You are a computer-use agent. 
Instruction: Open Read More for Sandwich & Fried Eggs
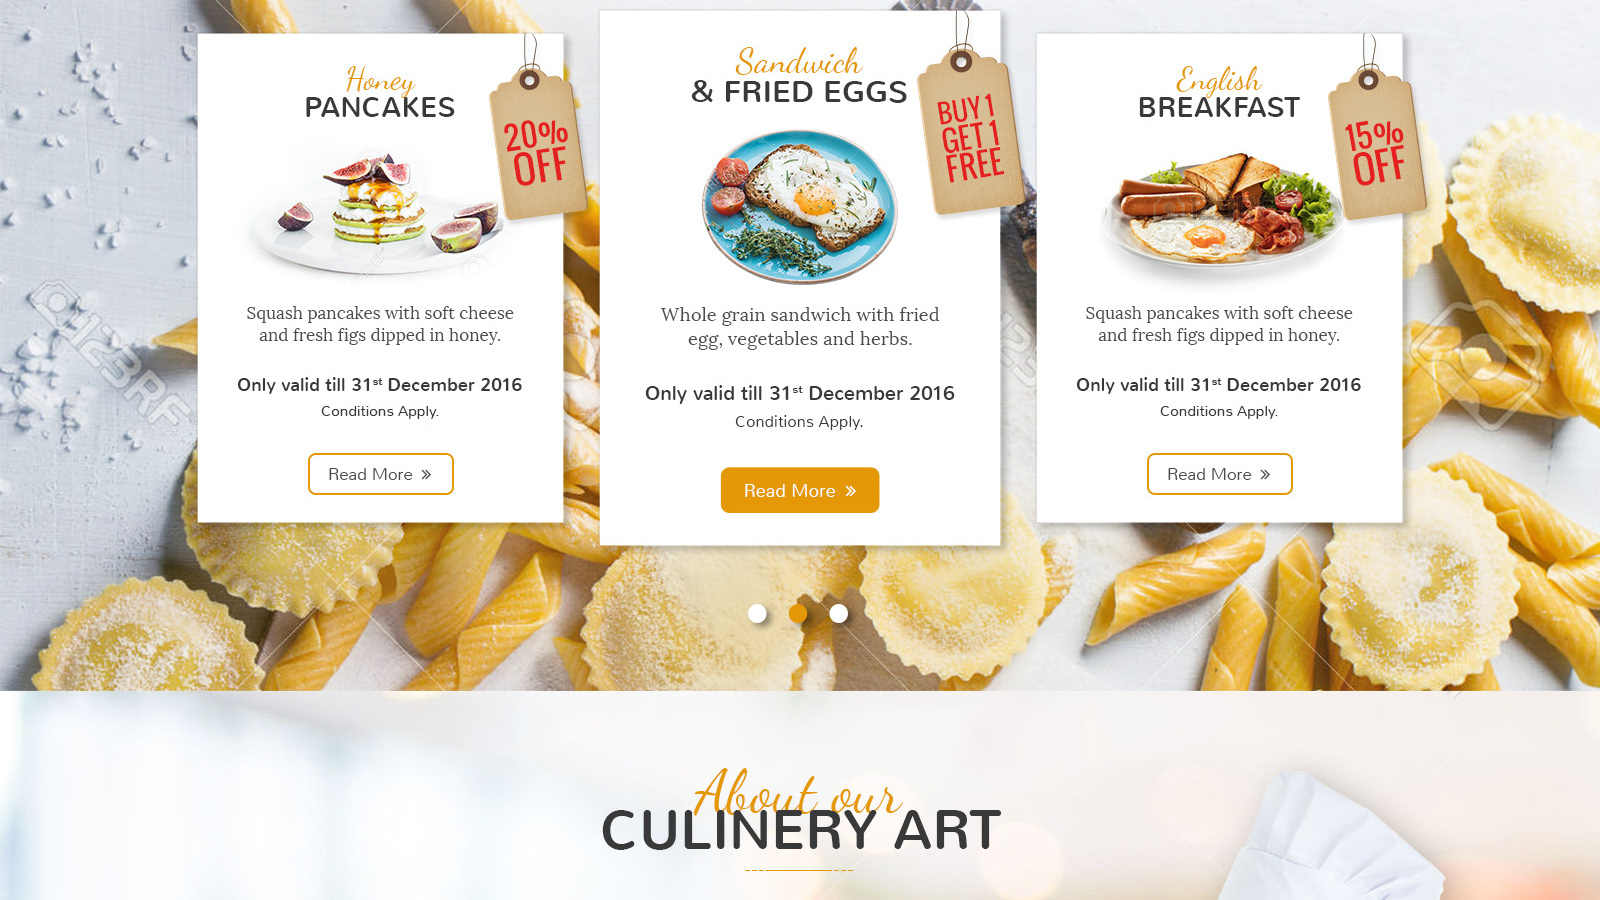(x=800, y=490)
